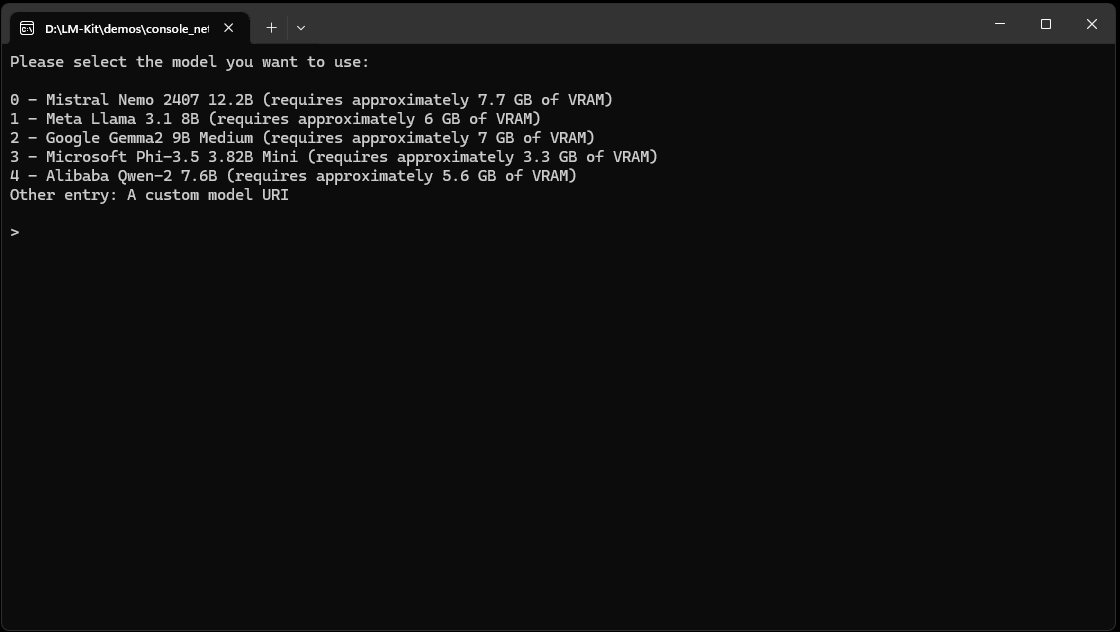Click the "Please select the model" prompt line
1120x632 pixels.
pyautogui.click(x=189, y=62)
